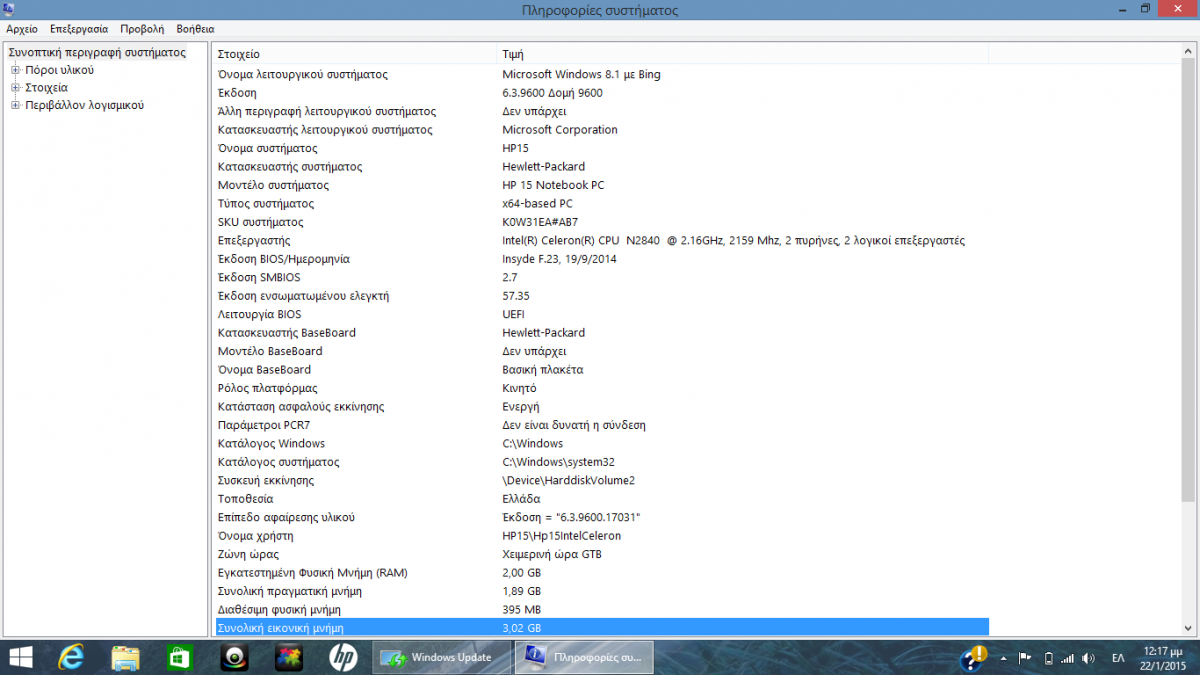
Task: Select the Διαθέσιμη φυσική μνήμη row
Action: (602, 609)
